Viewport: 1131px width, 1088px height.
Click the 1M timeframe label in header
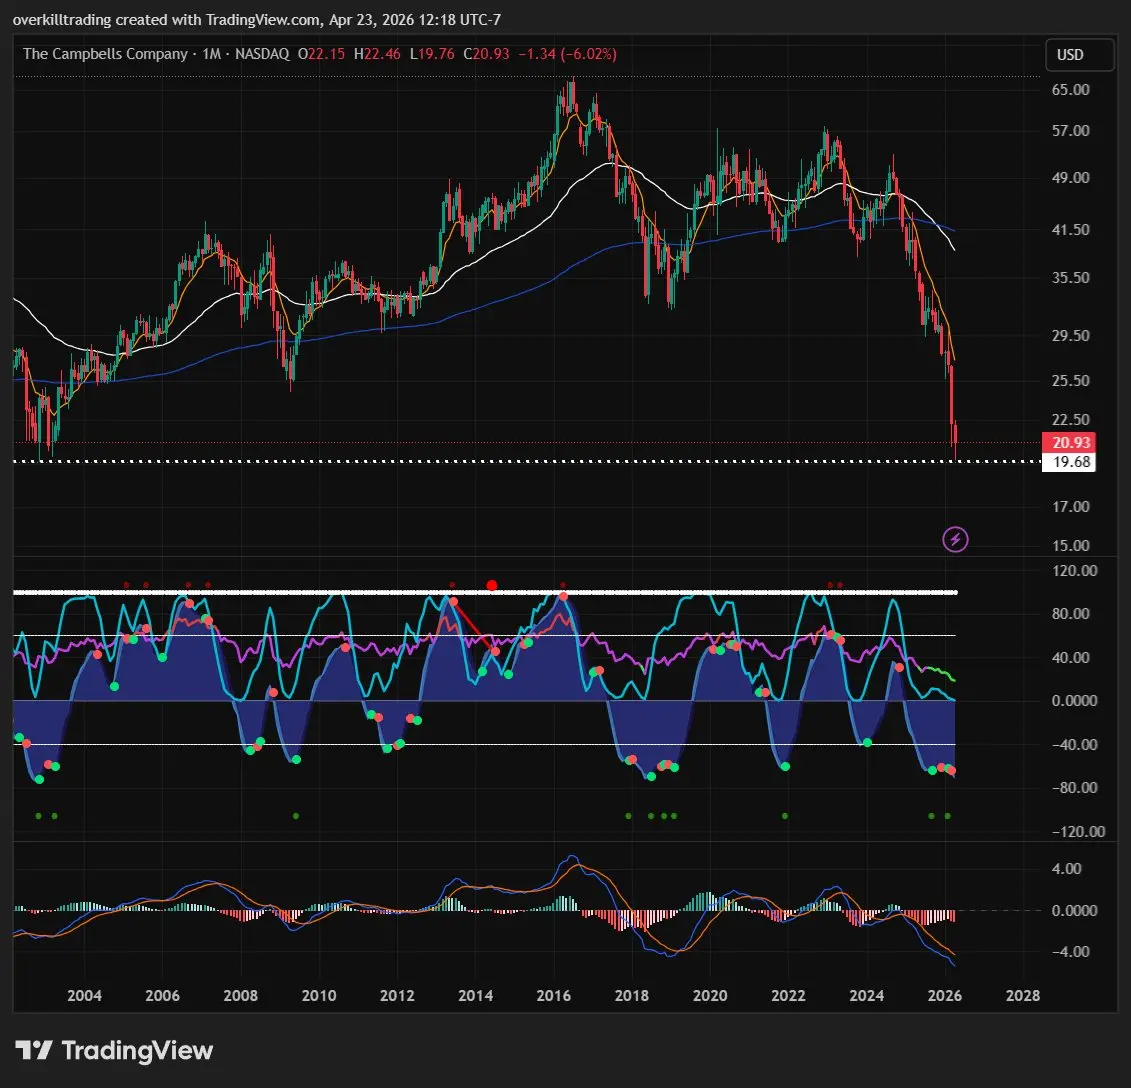click(211, 54)
